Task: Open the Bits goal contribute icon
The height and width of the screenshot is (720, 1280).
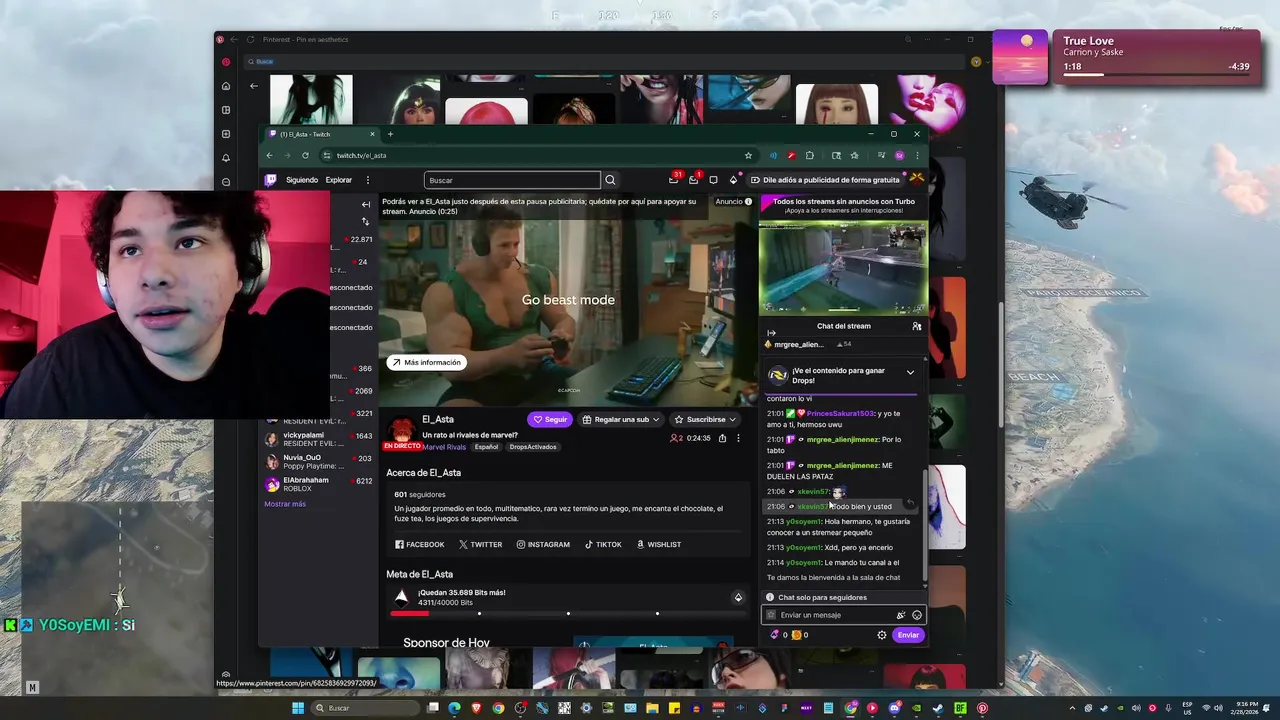Action: [738, 597]
